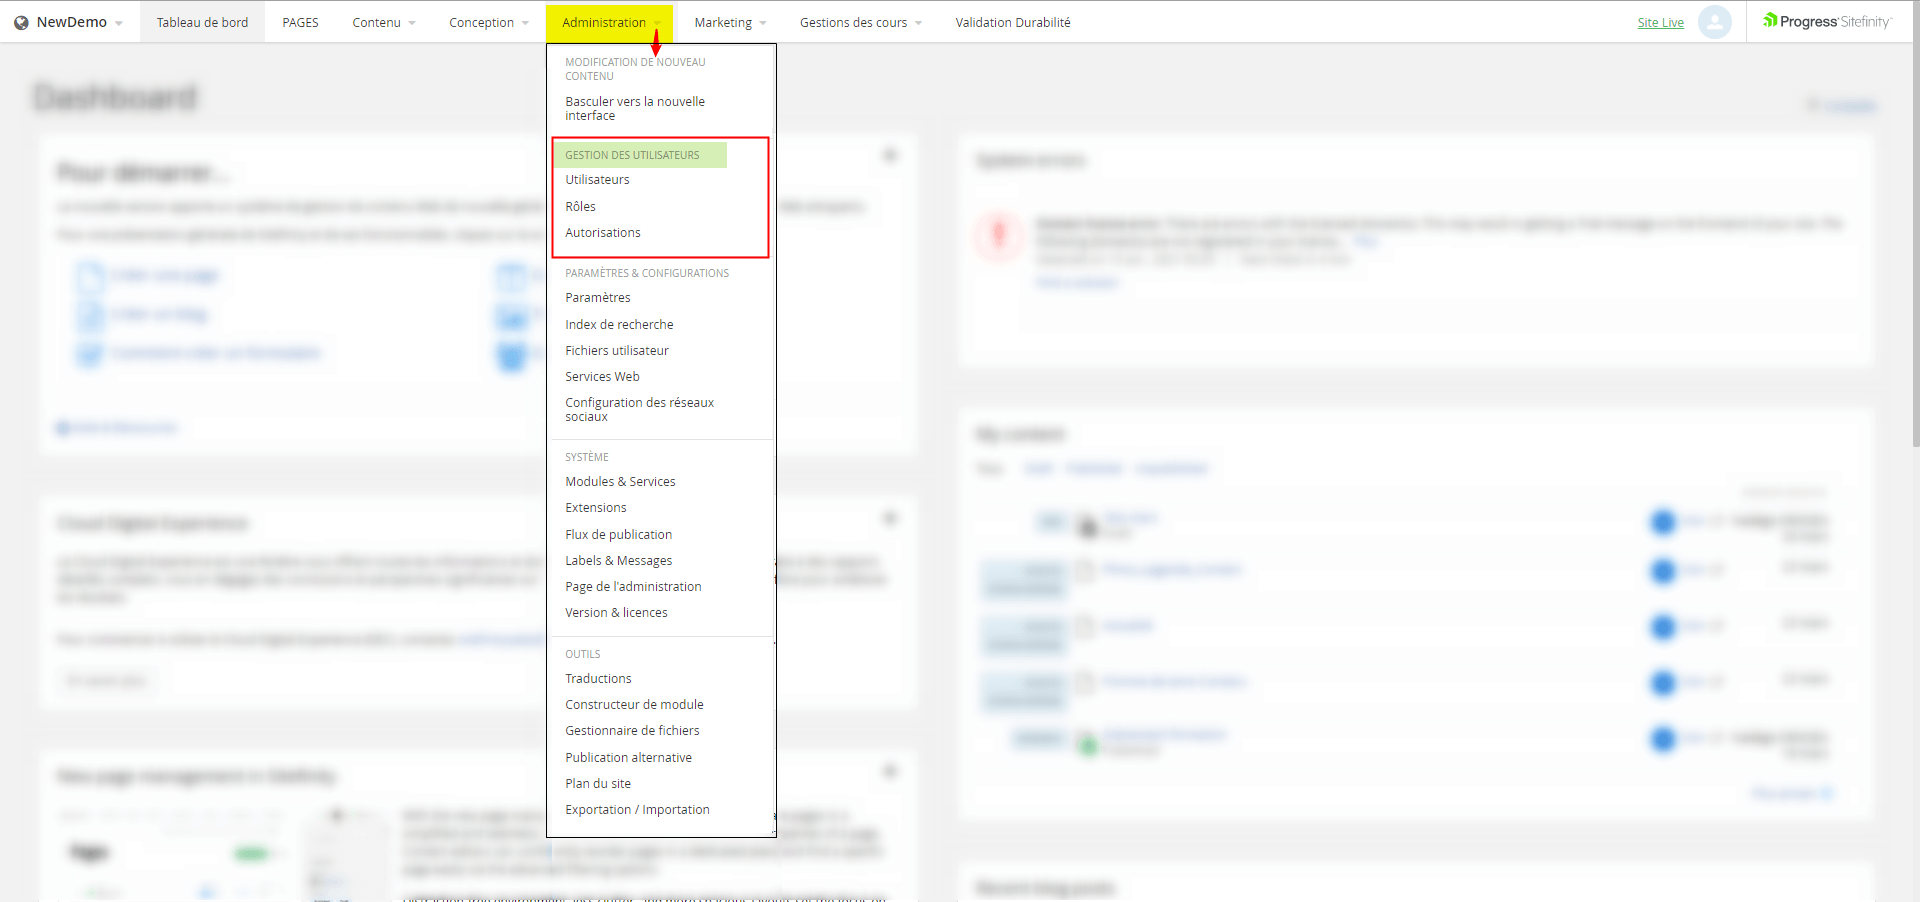1920x902 pixels.
Task: Select Basculer vers la nouvelle interface
Action: (634, 108)
